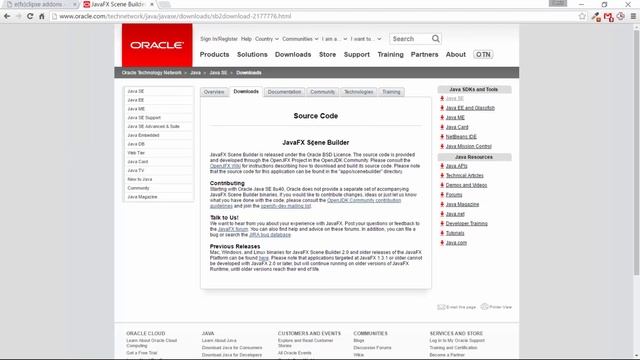Click Oracle Technology Network breadcrumb
Image resolution: width=640 pixels, height=360 pixels.
[151, 73]
